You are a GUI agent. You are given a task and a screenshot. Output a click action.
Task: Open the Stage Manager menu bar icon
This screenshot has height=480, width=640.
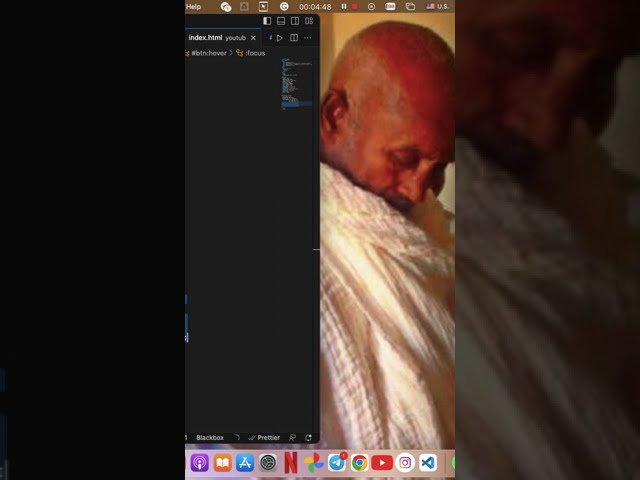[410, 7]
